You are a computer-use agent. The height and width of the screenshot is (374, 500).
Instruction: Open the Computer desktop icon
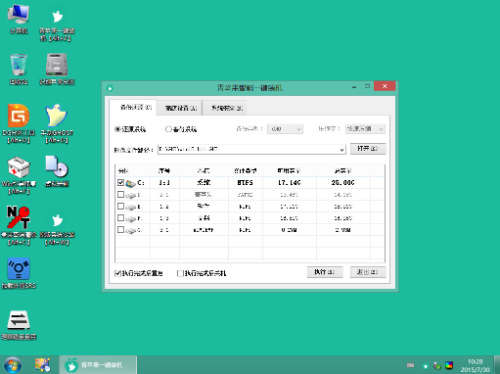tap(19, 19)
